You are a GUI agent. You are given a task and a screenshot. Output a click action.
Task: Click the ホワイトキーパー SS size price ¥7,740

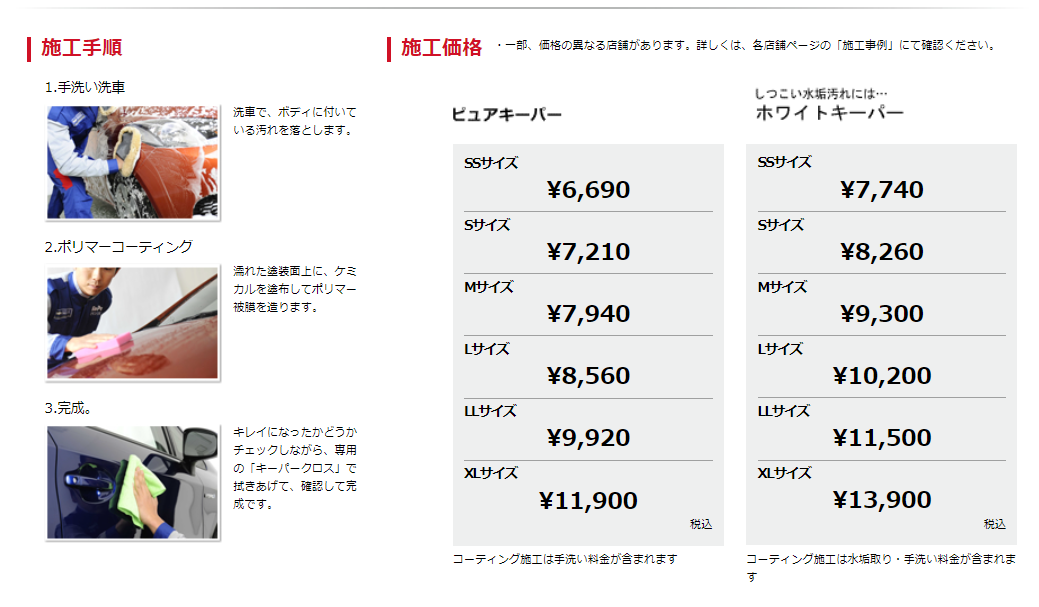(881, 190)
